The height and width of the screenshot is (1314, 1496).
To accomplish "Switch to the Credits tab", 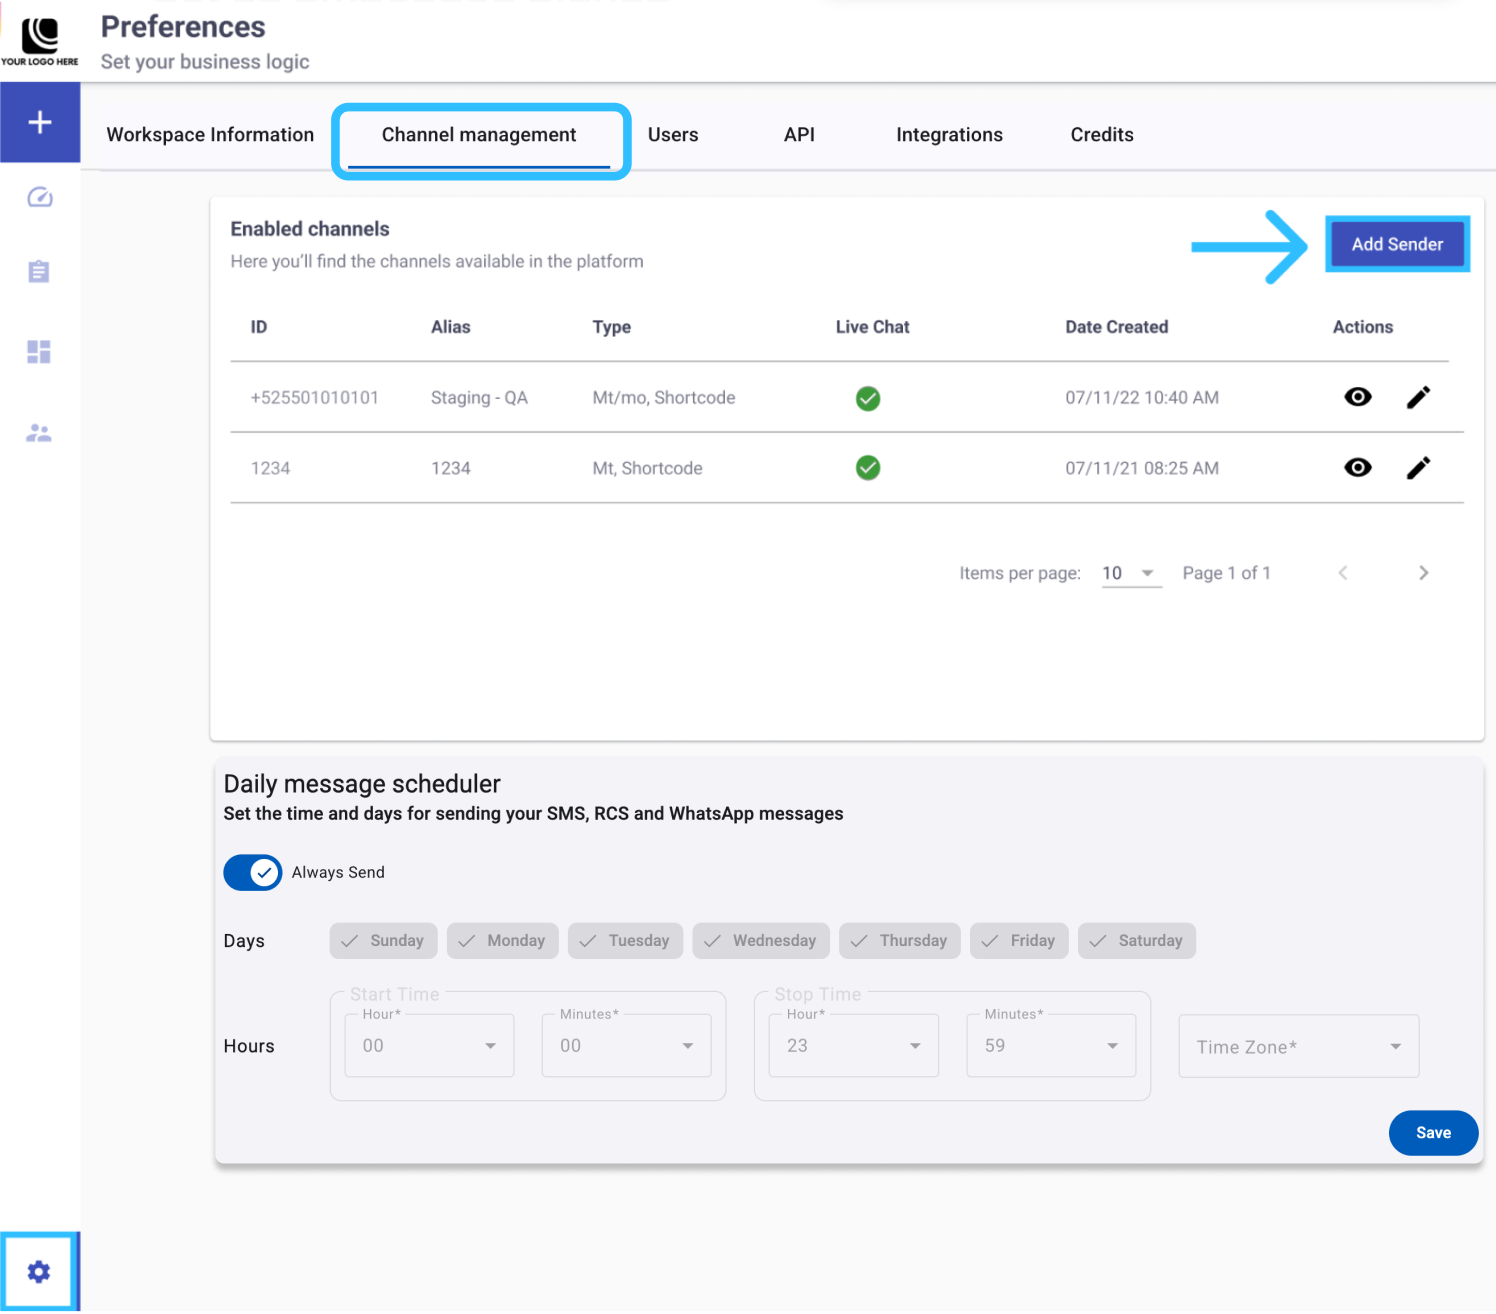I will coord(1102,135).
